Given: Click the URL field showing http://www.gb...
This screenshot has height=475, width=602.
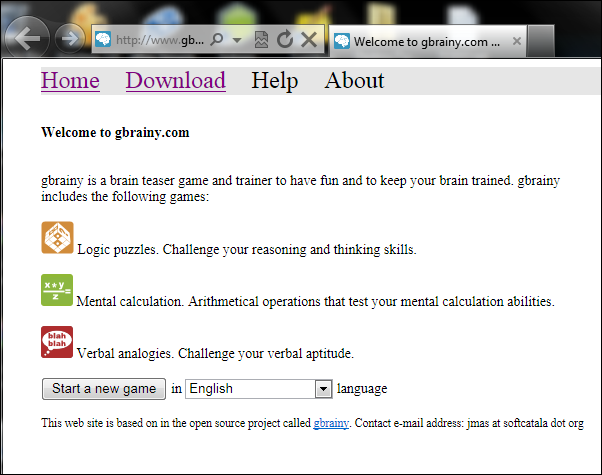Looking at the screenshot, I should coord(160,40).
